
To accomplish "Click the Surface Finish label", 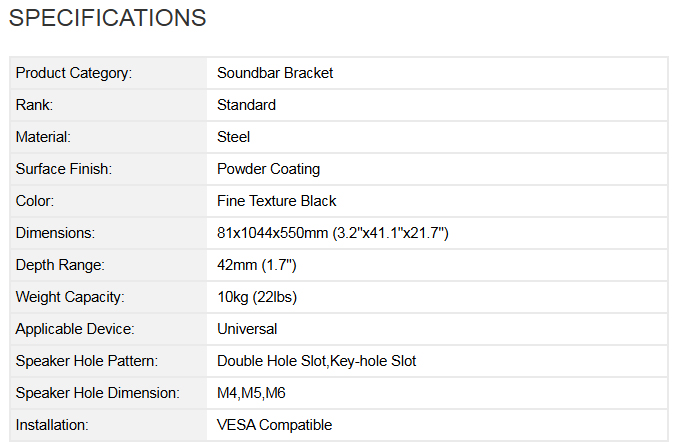I will click(x=64, y=169).
